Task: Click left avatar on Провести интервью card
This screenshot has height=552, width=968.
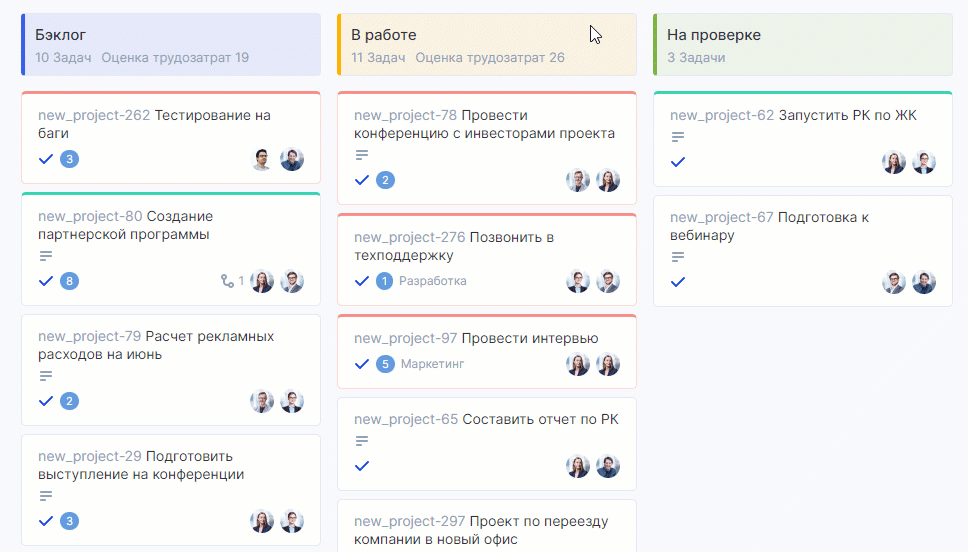Action: click(x=578, y=364)
